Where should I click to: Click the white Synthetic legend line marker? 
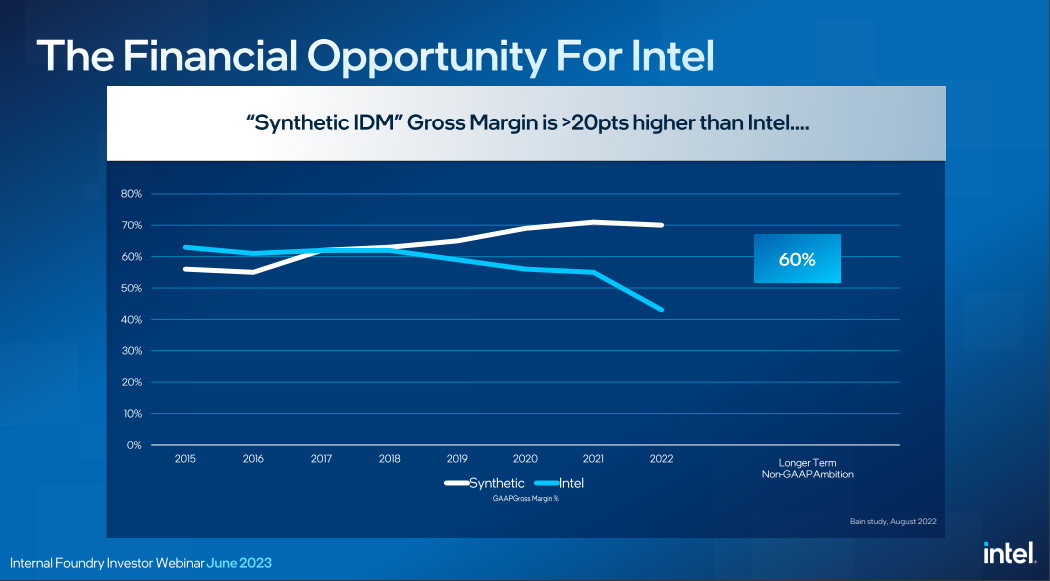456,484
